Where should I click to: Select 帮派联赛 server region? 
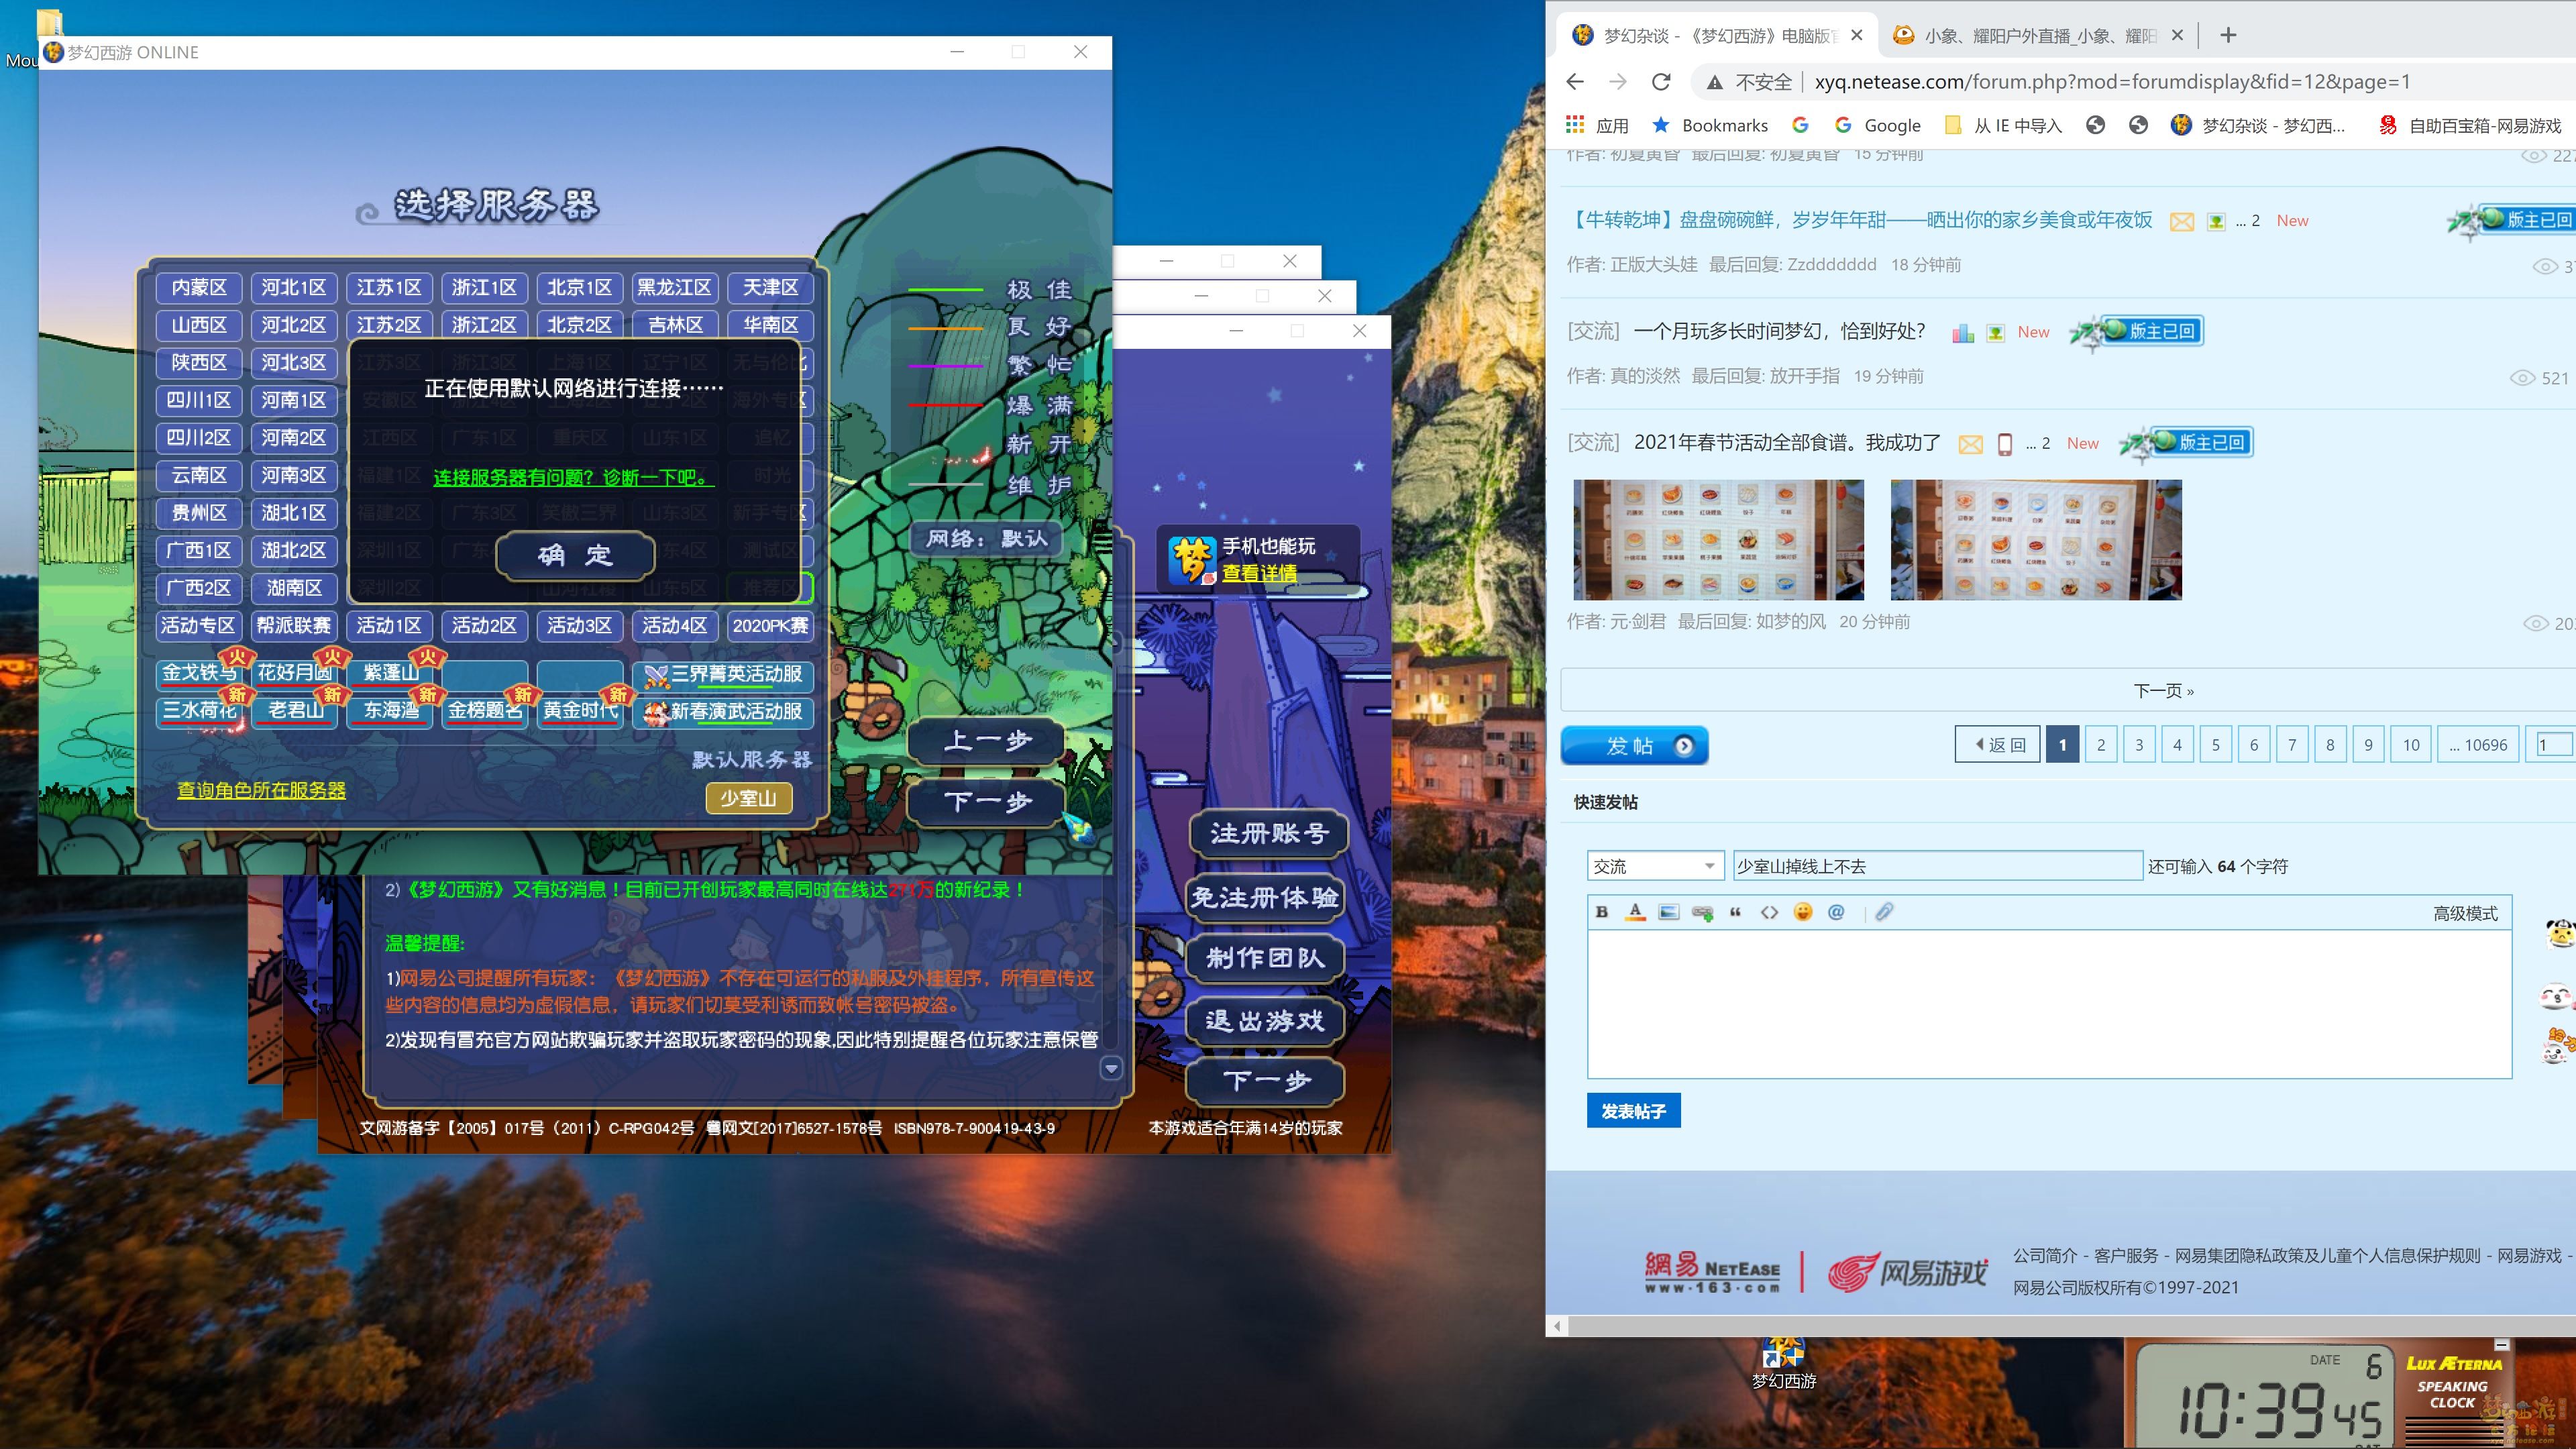[x=294, y=626]
